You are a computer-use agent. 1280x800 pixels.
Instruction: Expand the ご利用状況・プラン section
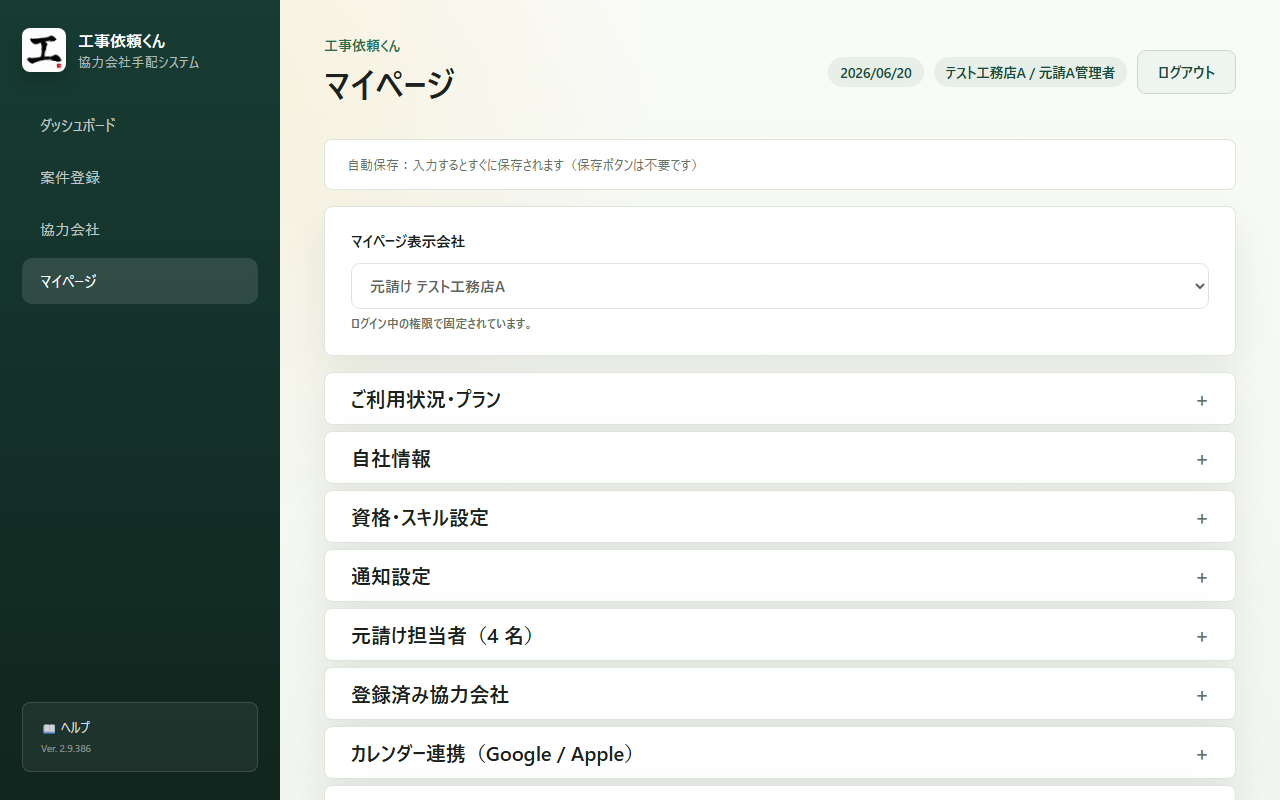(x=780, y=399)
